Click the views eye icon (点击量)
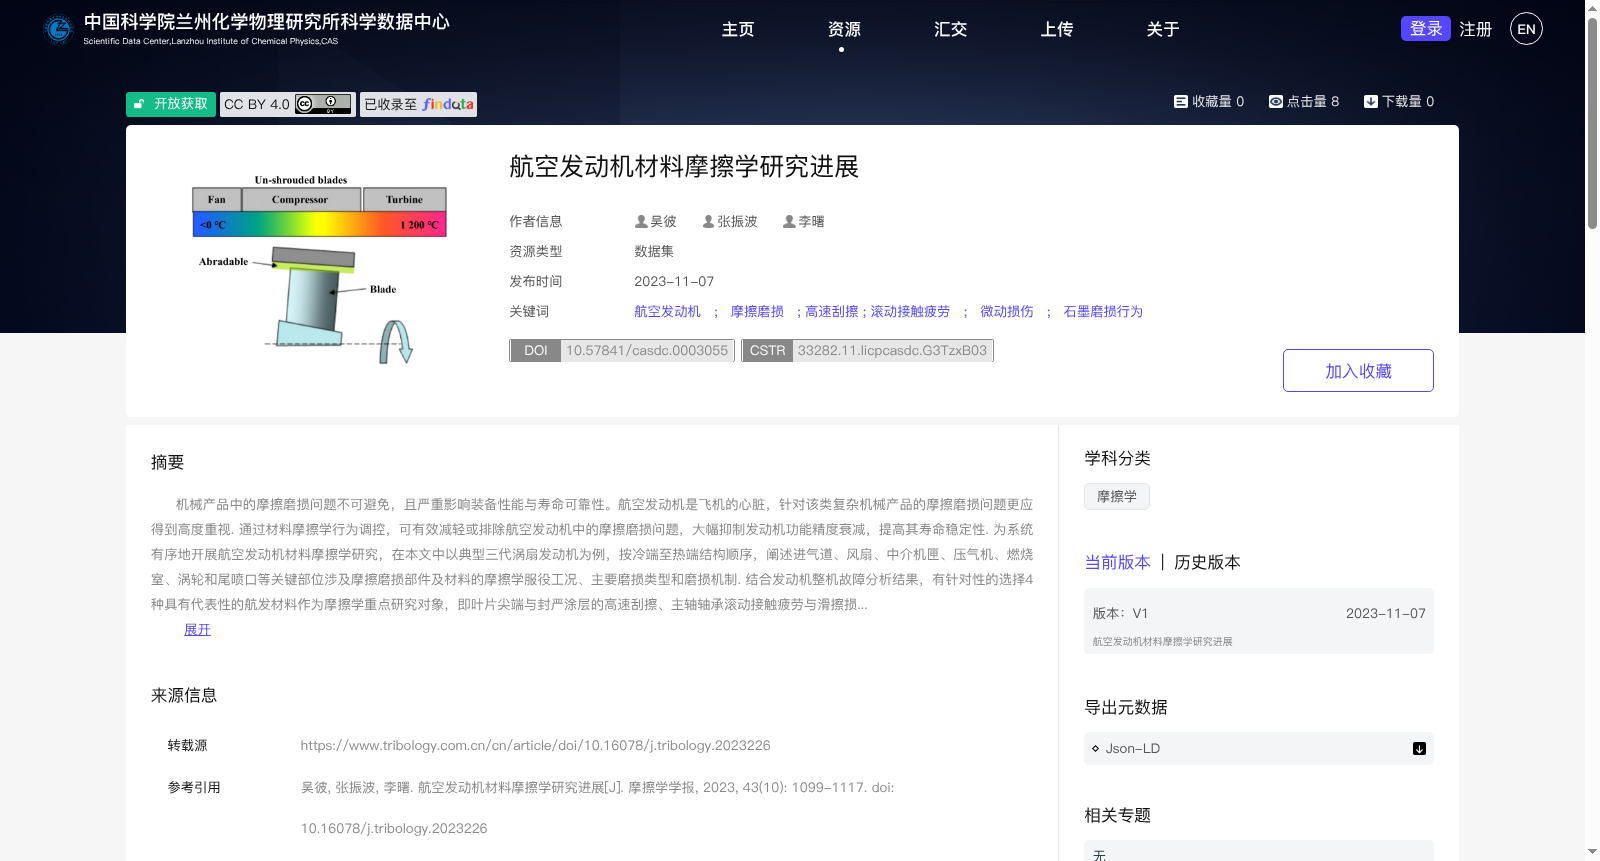1600x861 pixels. click(x=1275, y=101)
